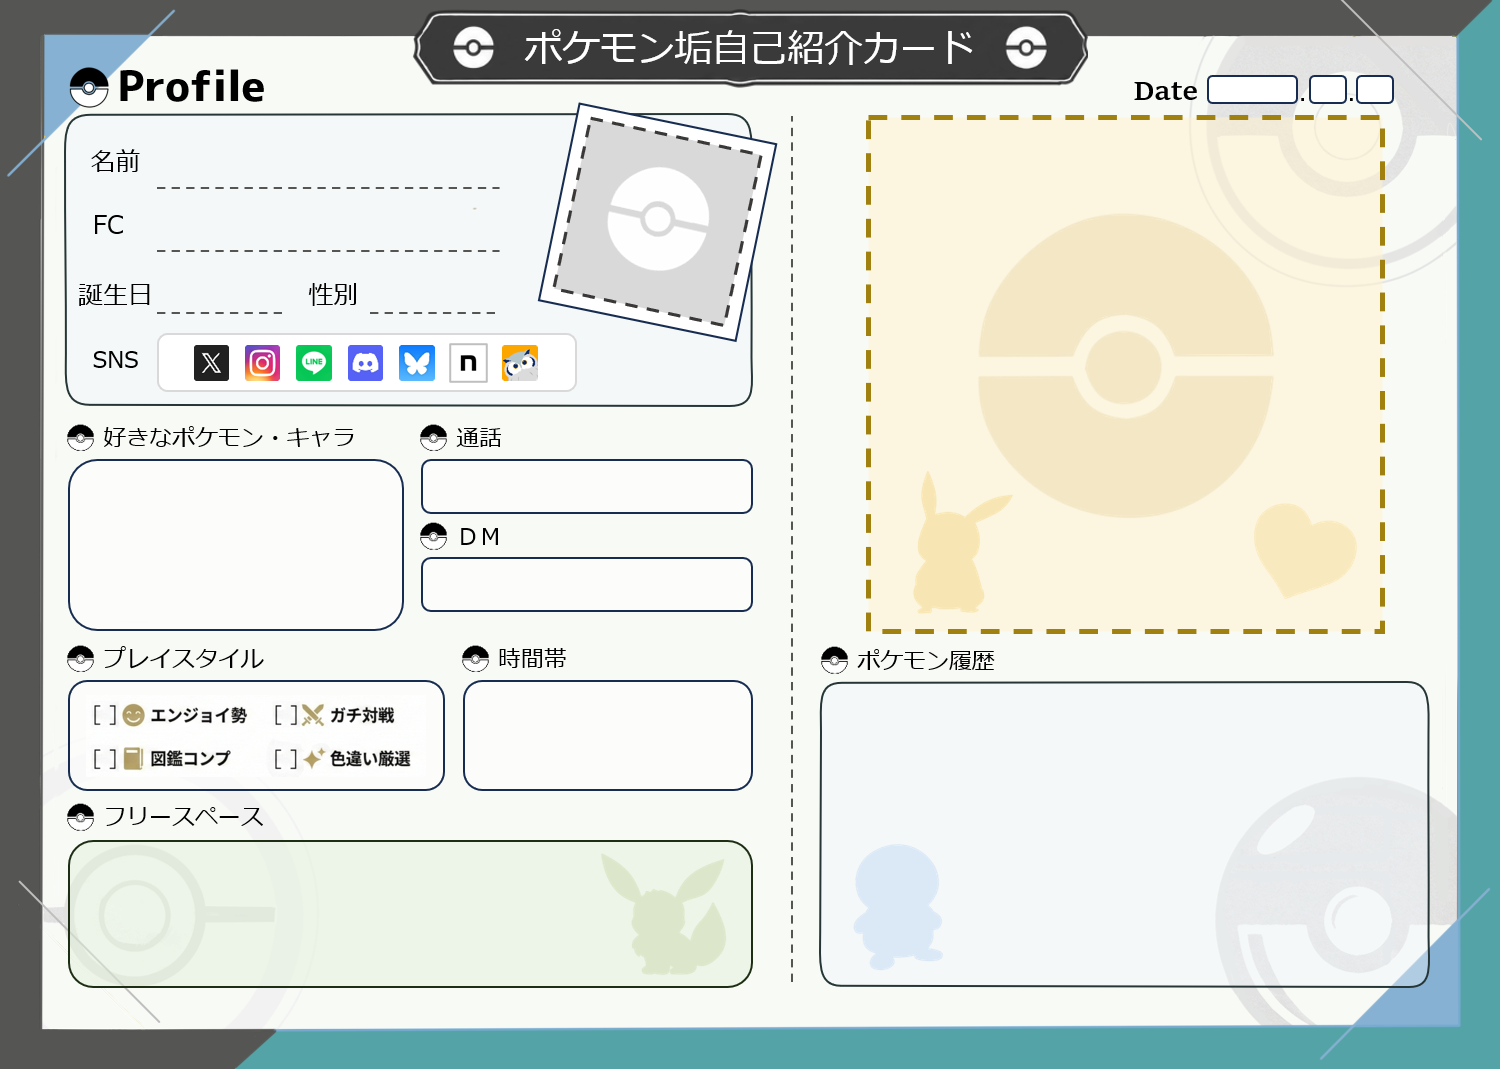Screen dimensions: 1500x1069
Task: Click the Date day box
Action: (1375, 90)
